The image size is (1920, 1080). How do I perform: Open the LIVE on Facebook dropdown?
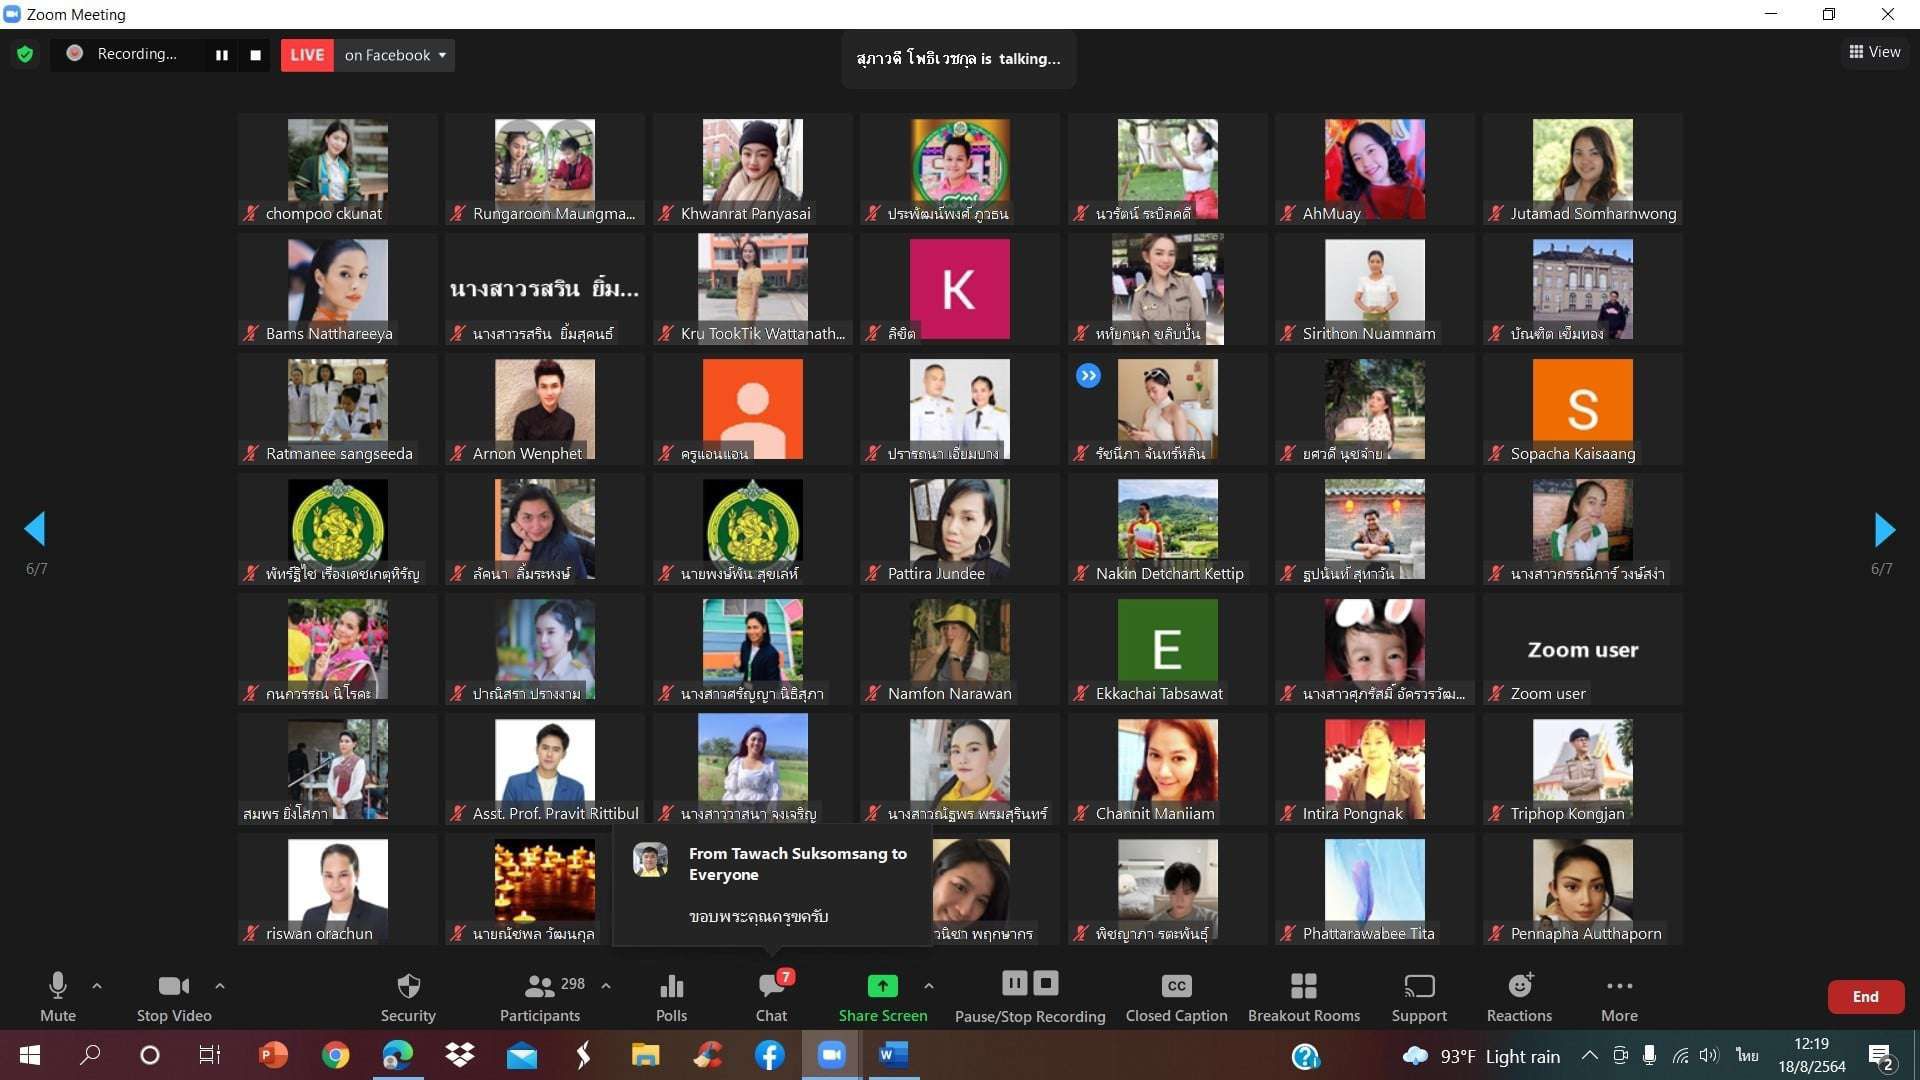395,55
